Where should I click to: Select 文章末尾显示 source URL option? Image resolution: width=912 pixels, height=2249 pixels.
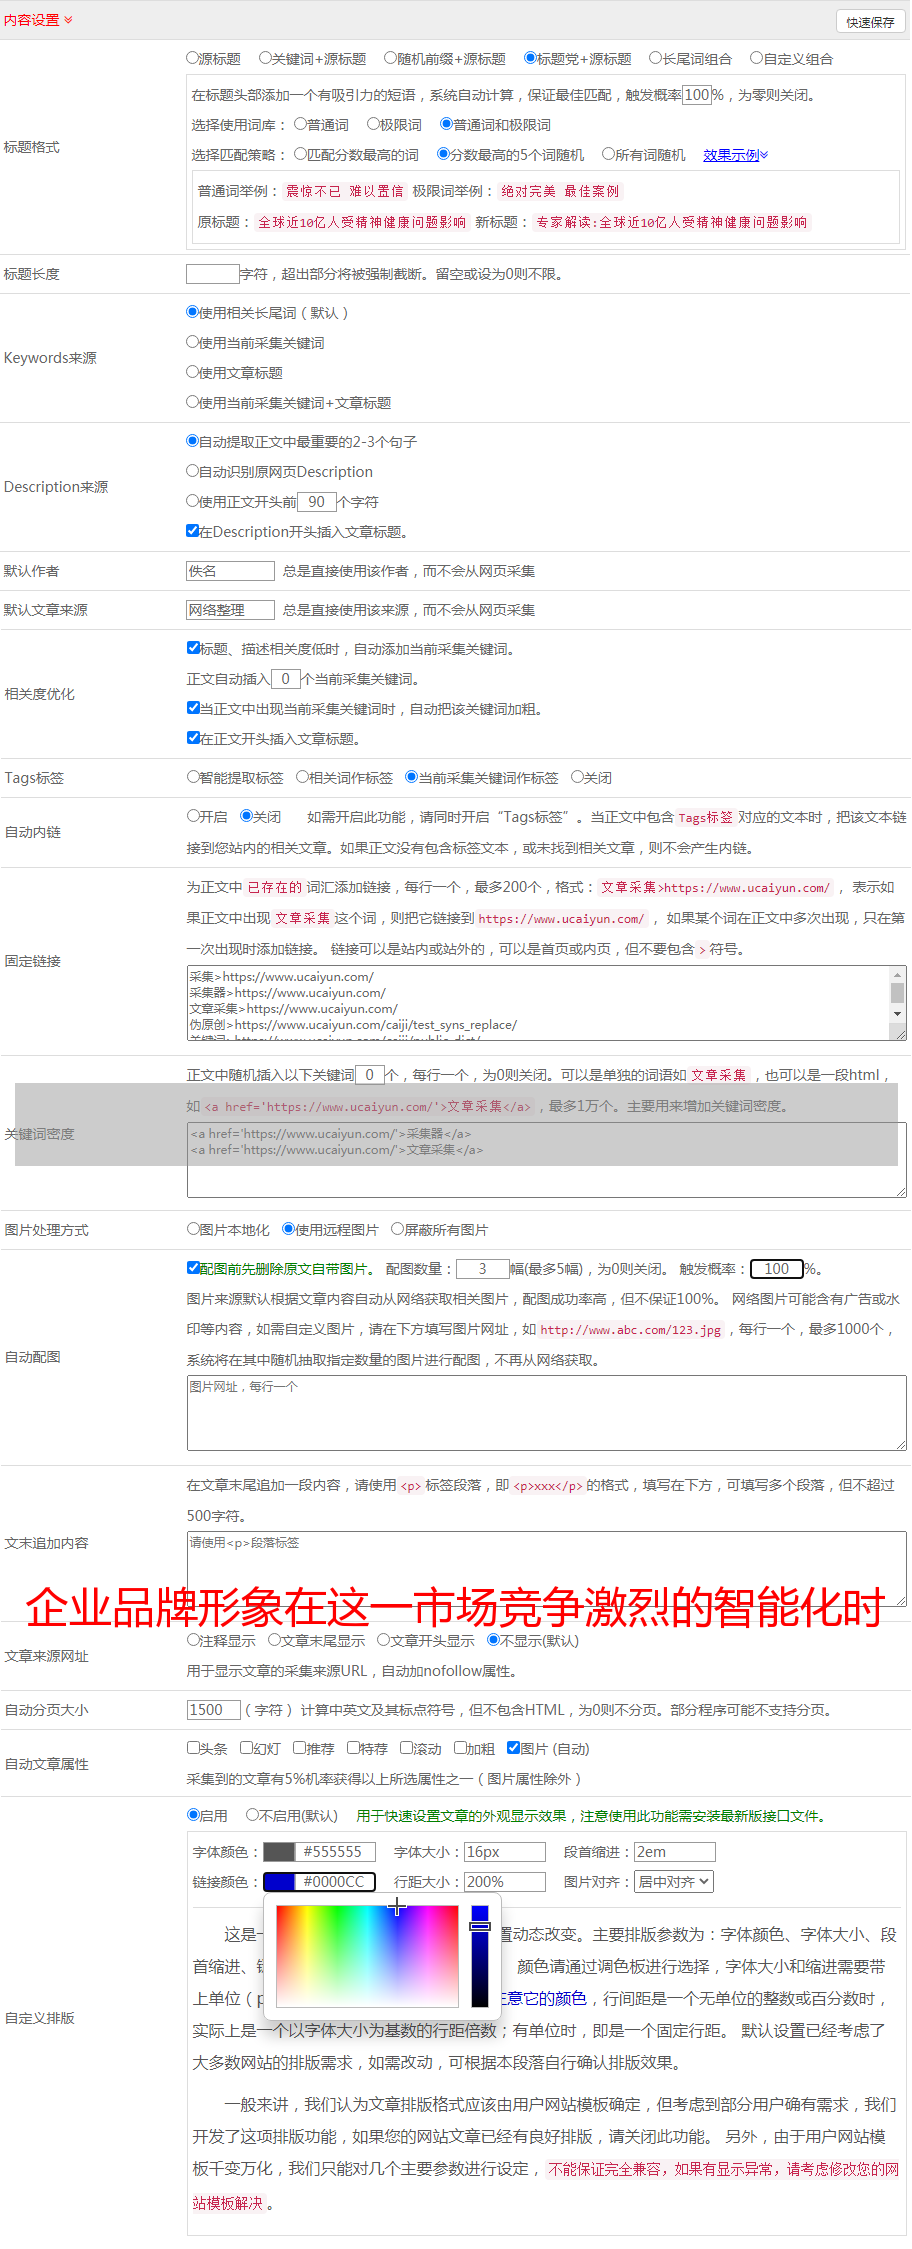[275, 1640]
